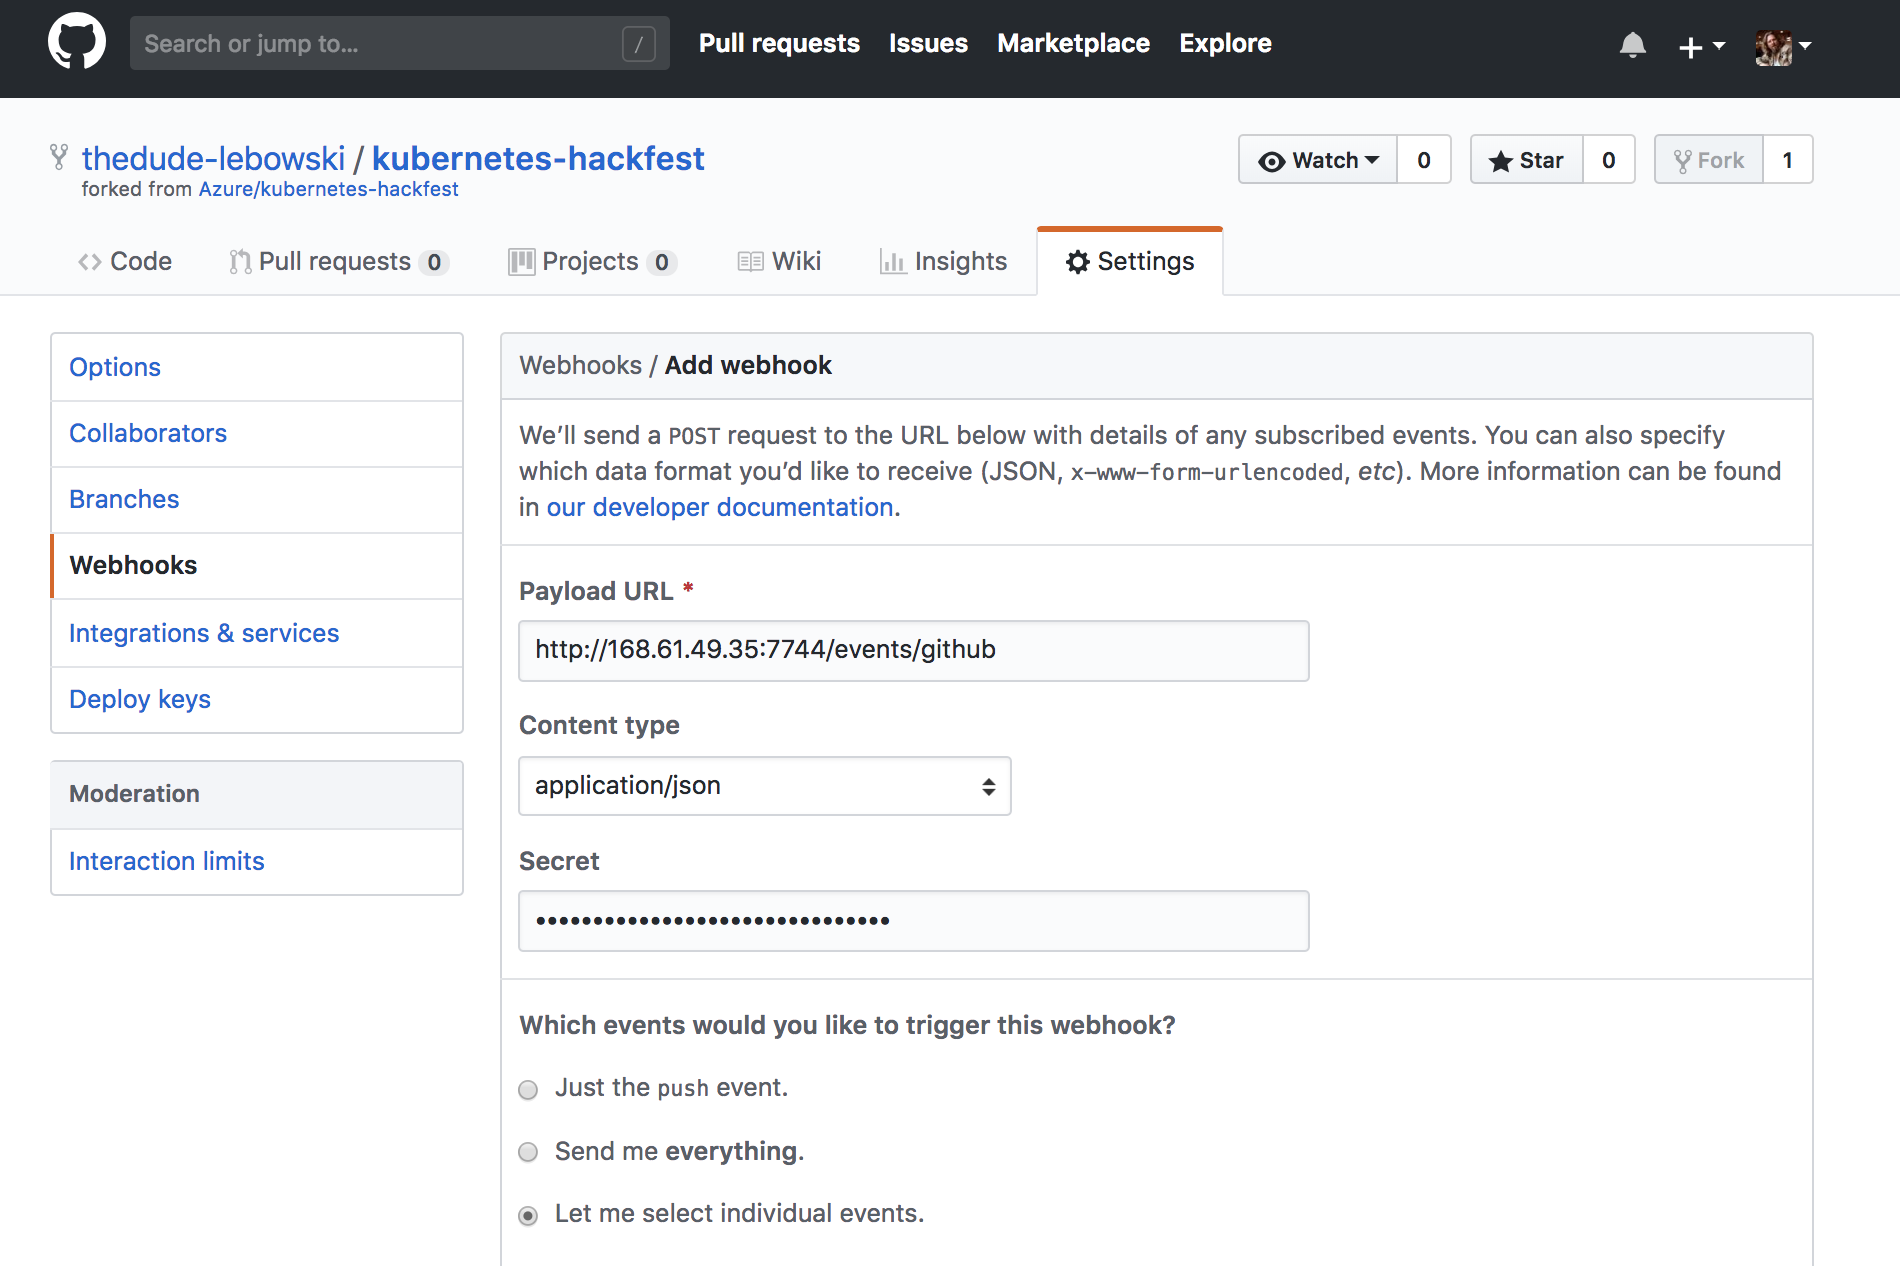This screenshot has height=1266, width=1900.
Task: Open the Content type dropdown
Action: point(765,786)
